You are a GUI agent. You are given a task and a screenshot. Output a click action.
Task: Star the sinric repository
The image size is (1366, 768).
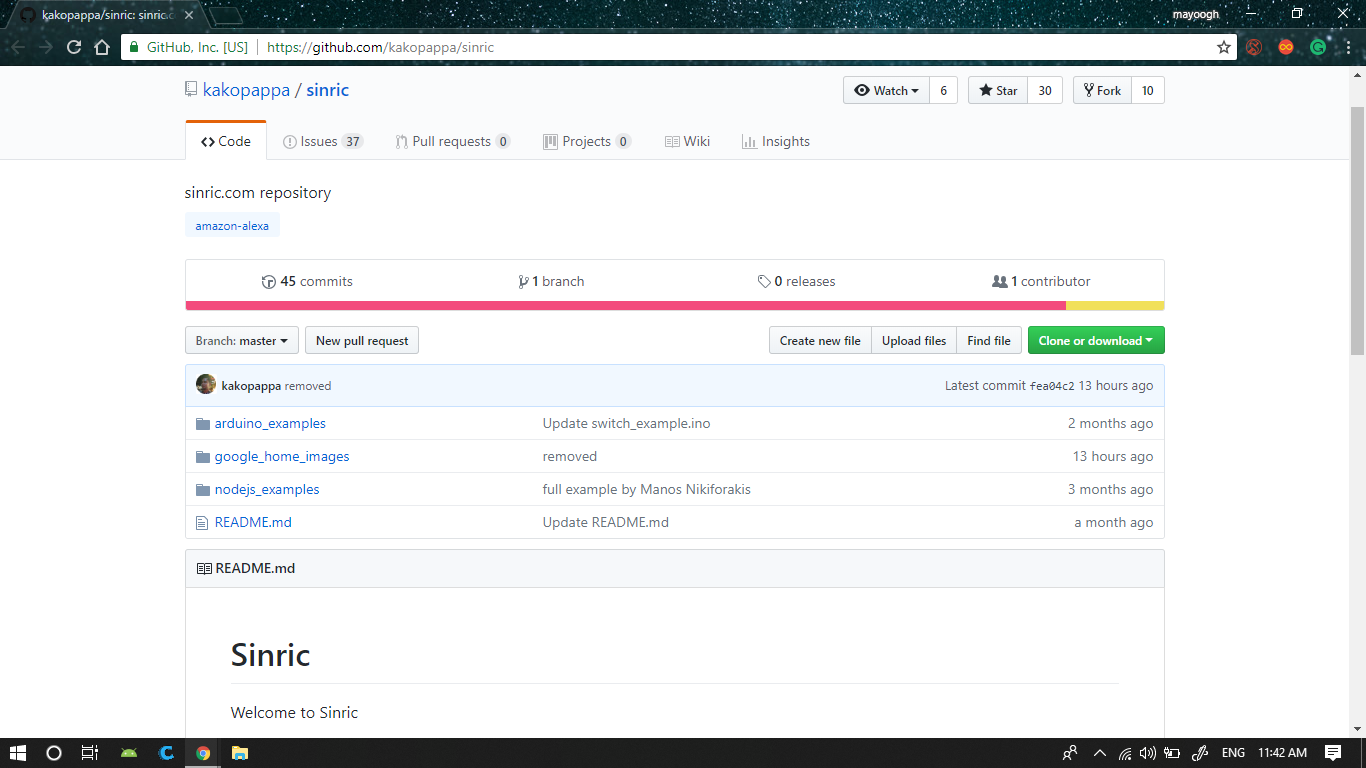pyautogui.click(x=998, y=91)
